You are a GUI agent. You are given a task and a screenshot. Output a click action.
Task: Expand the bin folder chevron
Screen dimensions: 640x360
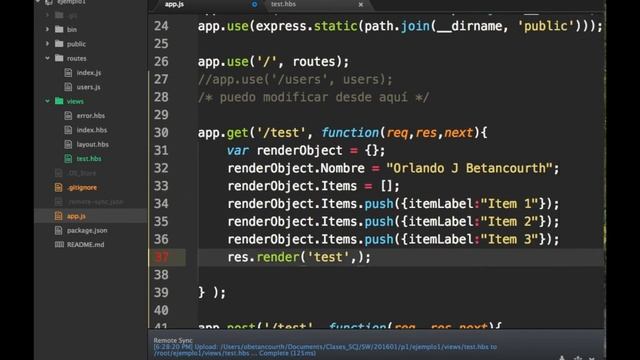47,29
